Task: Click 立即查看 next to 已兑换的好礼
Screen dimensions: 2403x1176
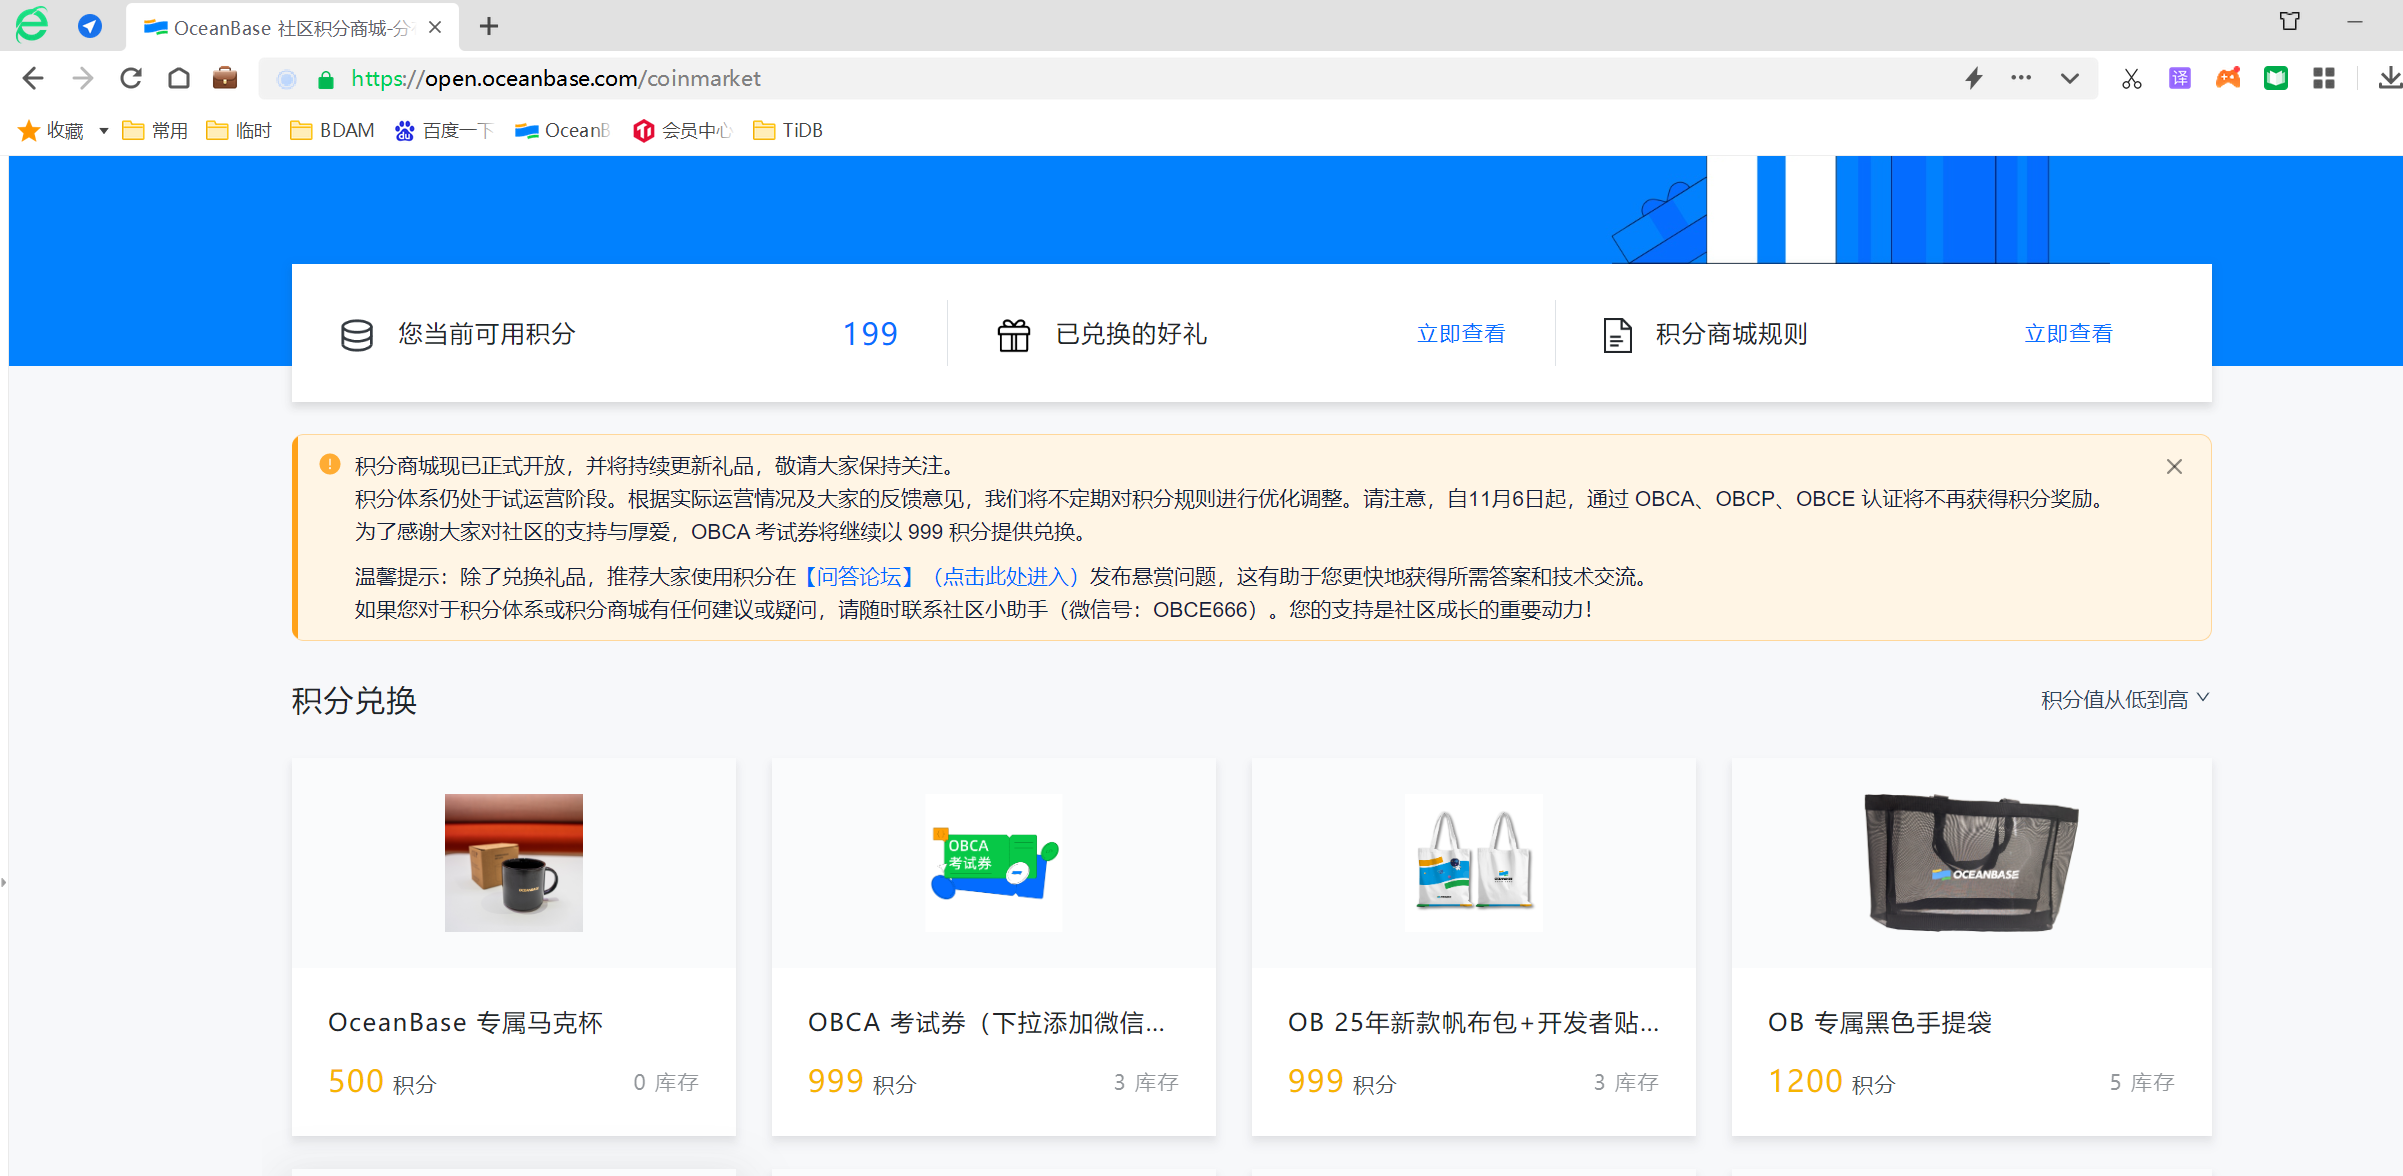Action: click(1461, 334)
